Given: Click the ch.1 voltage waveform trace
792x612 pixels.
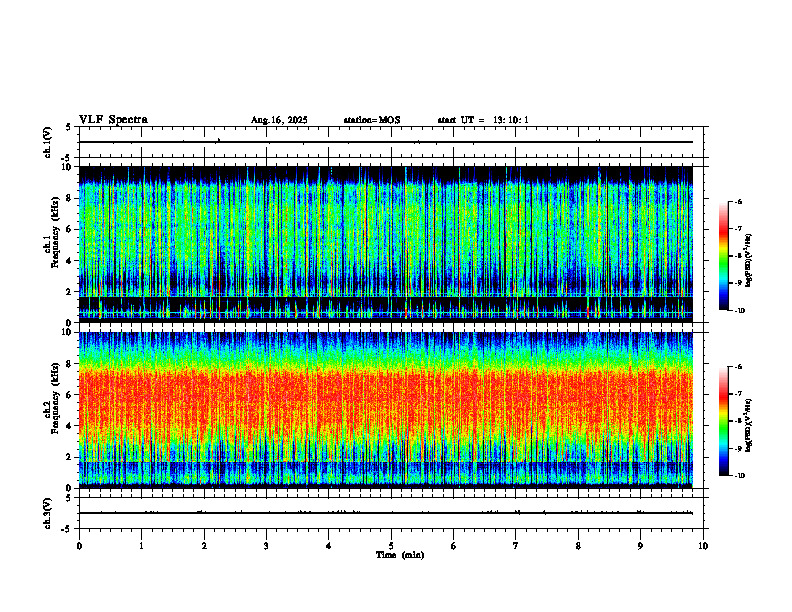Looking at the screenshot, I should 386,142.
